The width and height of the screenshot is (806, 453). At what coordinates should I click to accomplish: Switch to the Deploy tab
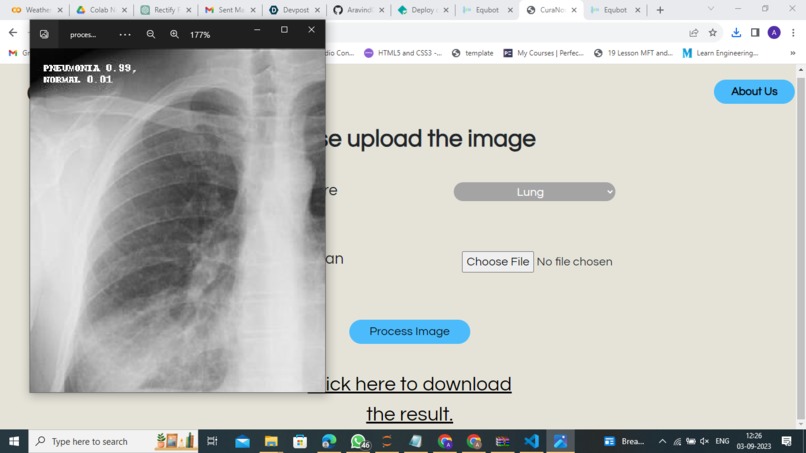coord(423,10)
